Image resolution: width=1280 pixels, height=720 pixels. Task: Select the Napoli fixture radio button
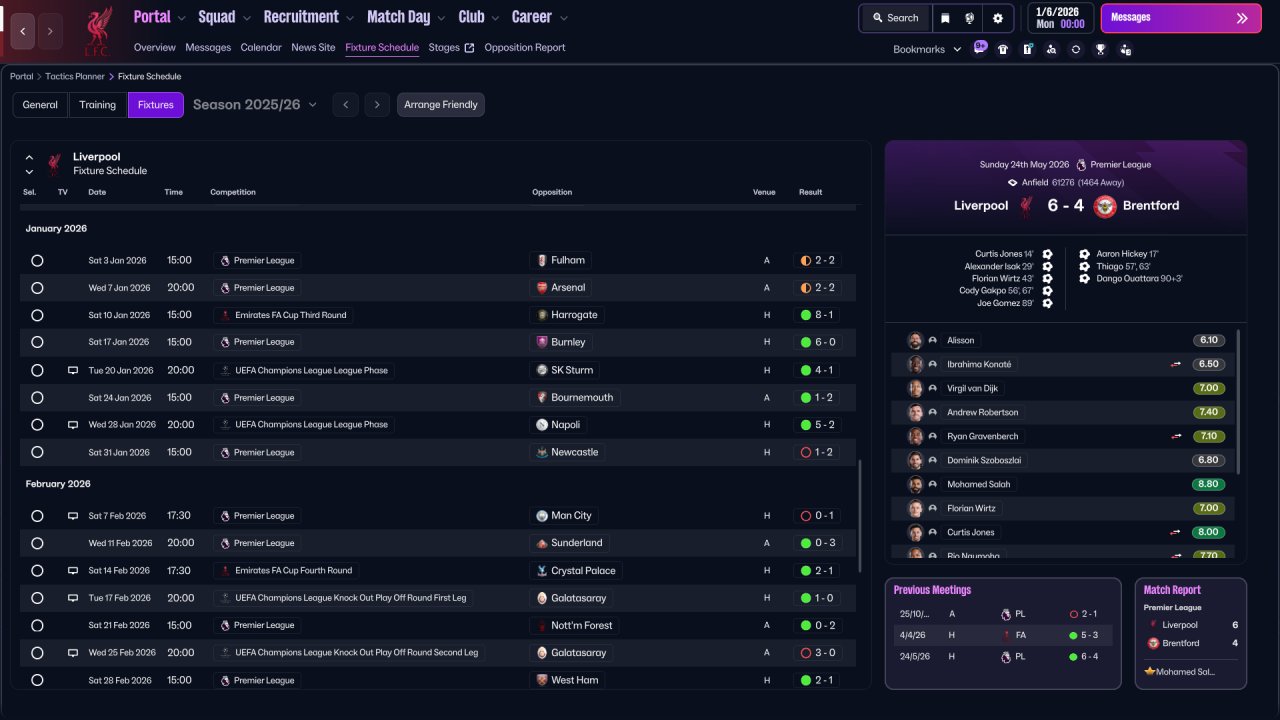pyautogui.click(x=37, y=425)
